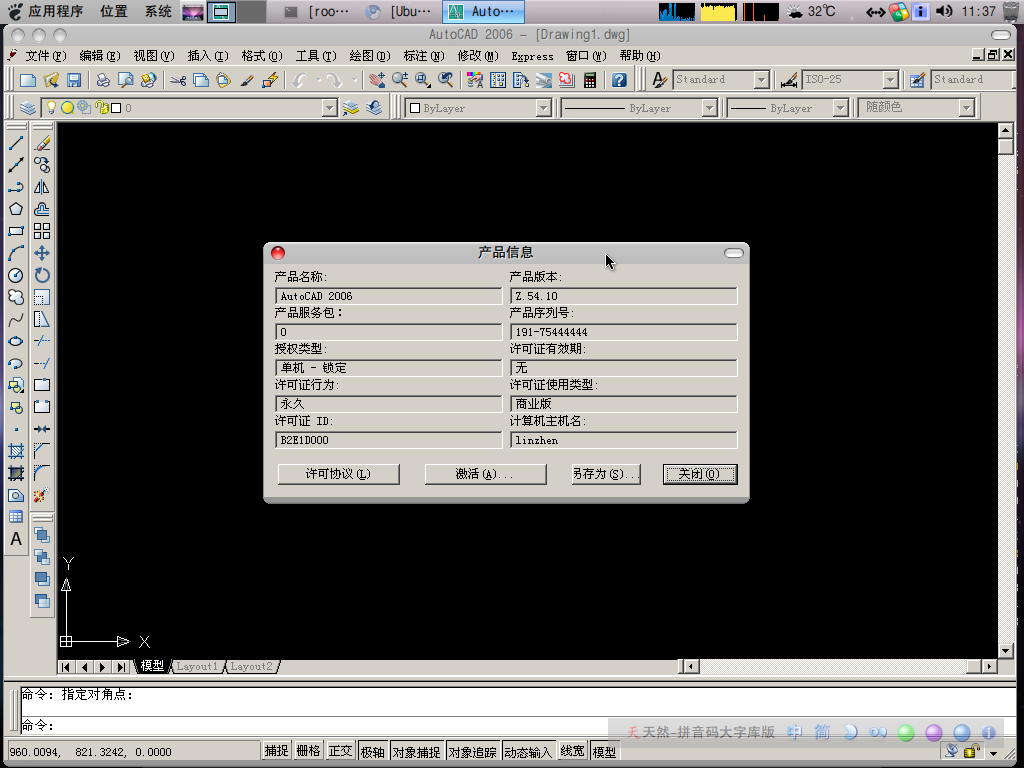Toggle 对象追踪 object tracking in status bar
The height and width of the screenshot is (768, 1024).
(472, 751)
